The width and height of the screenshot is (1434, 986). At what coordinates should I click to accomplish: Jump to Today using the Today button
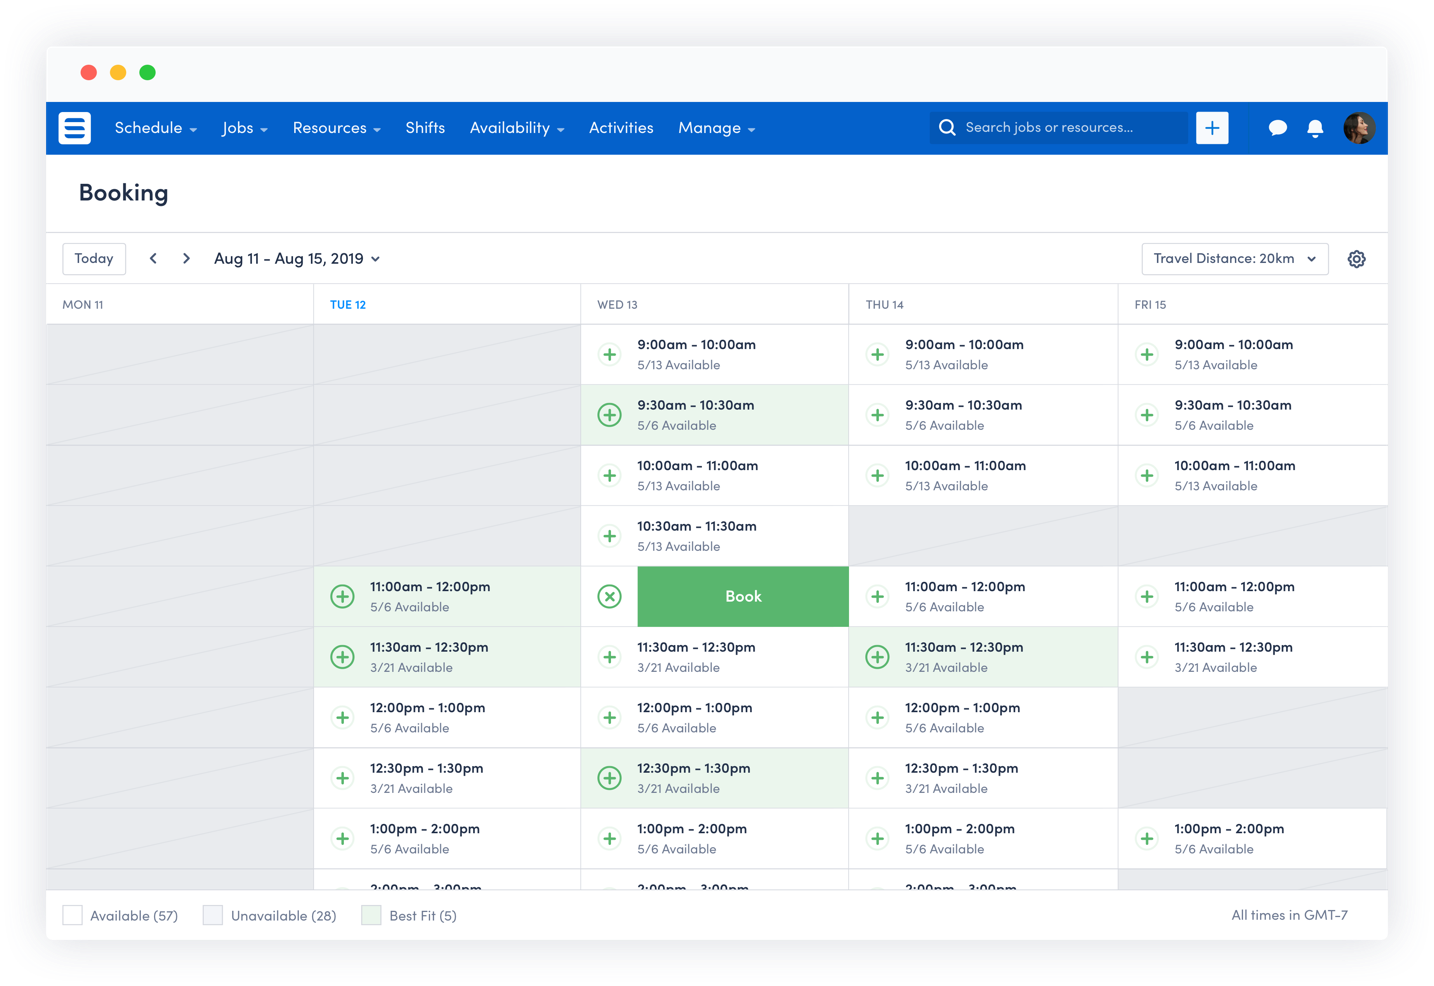[93, 258]
